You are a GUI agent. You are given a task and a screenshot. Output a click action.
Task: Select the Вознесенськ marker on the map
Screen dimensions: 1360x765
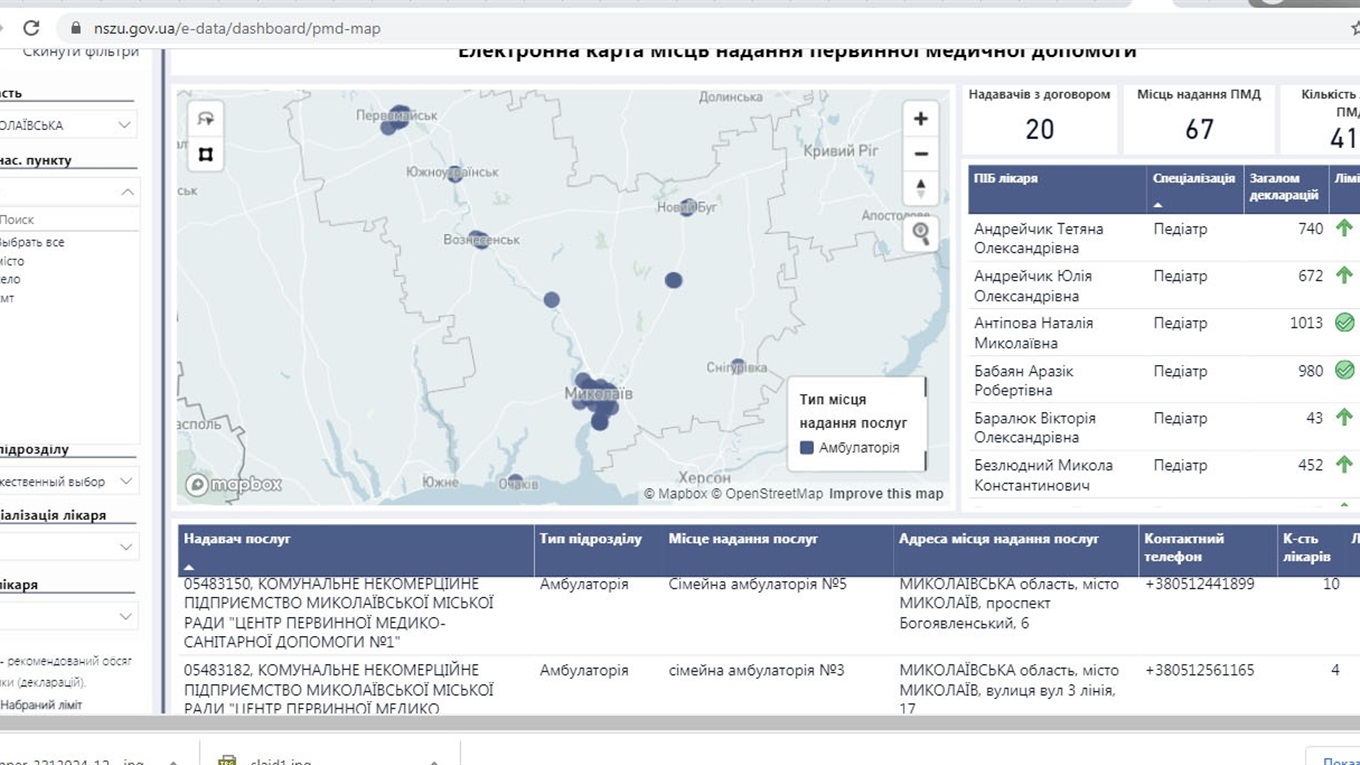coord(481,240)
